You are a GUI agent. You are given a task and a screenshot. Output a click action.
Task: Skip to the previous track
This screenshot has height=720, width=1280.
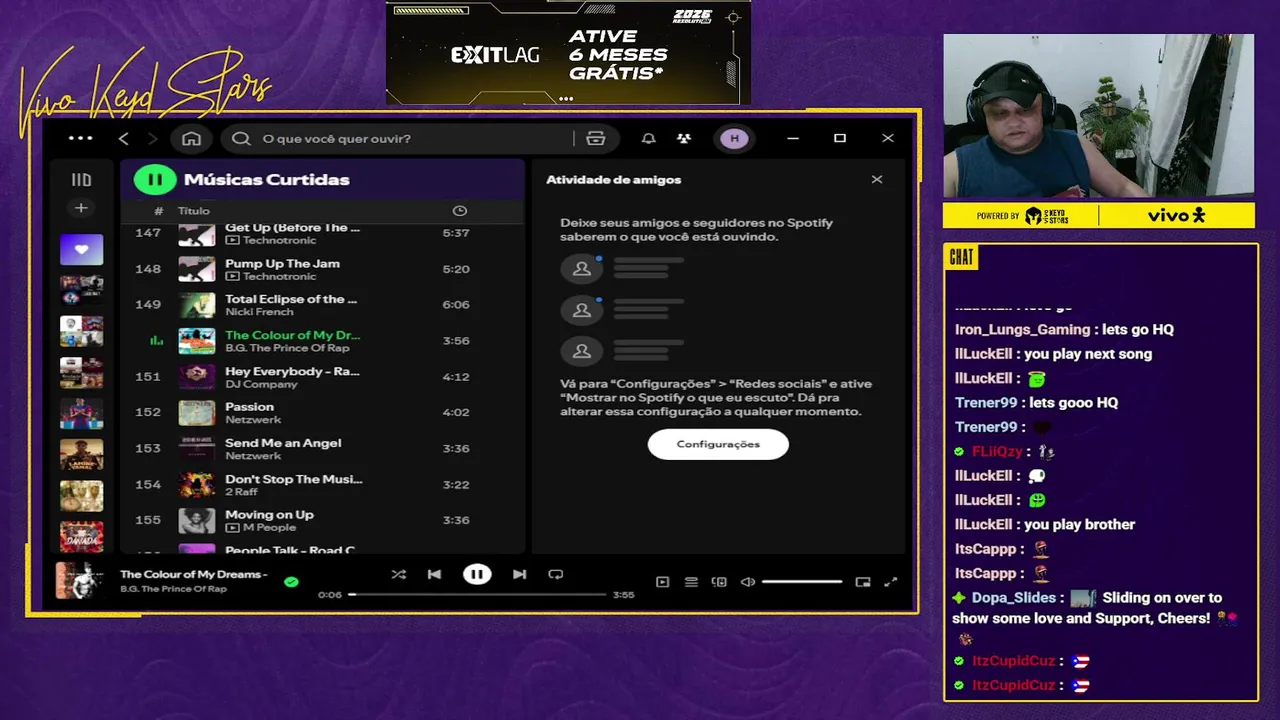click(x=434, y=574)
